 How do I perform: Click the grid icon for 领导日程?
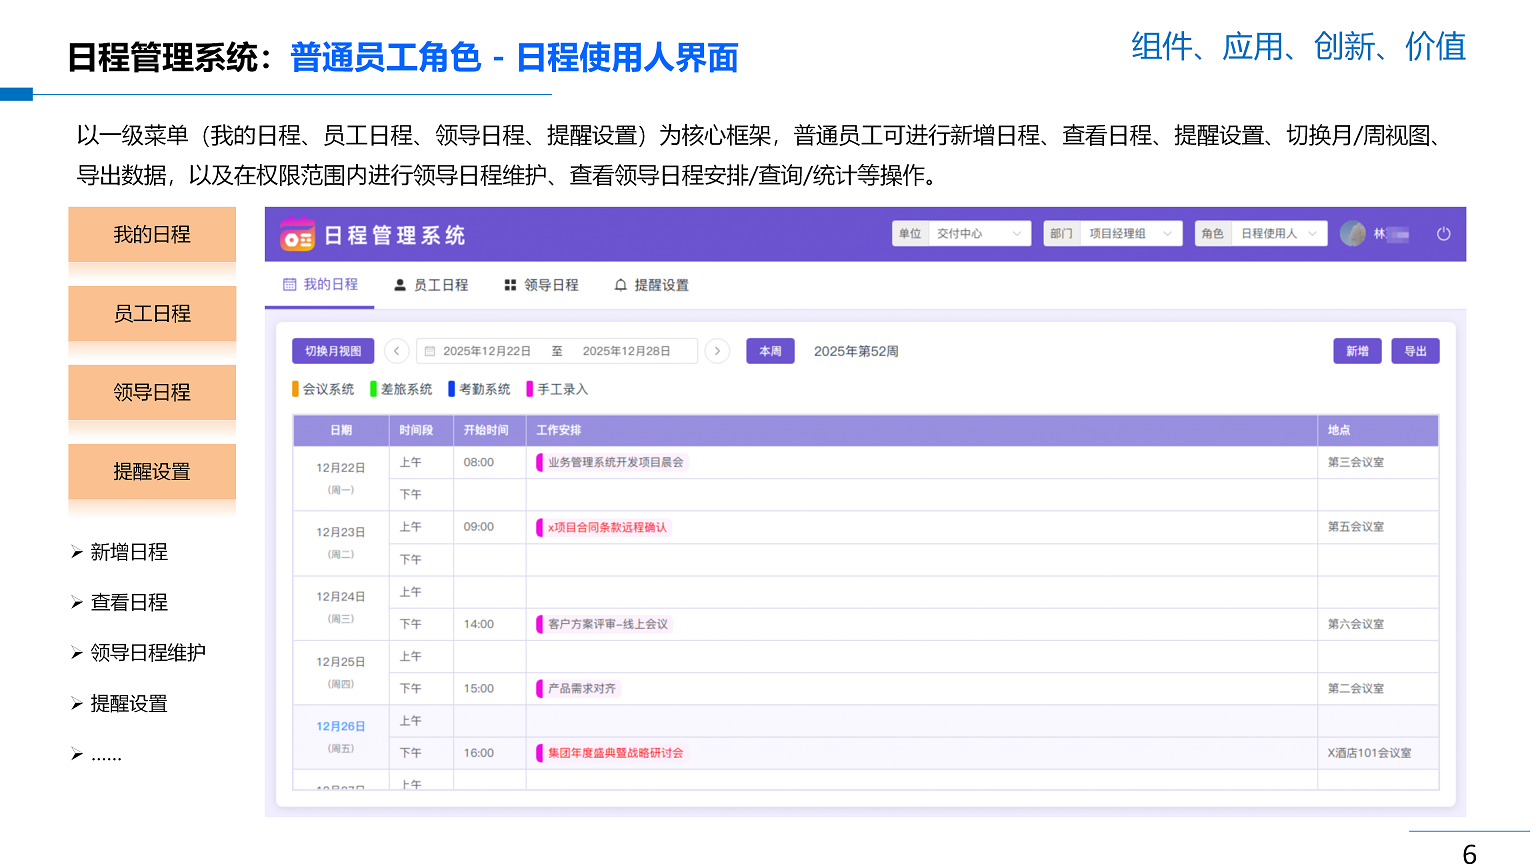(x=510, y=285)
